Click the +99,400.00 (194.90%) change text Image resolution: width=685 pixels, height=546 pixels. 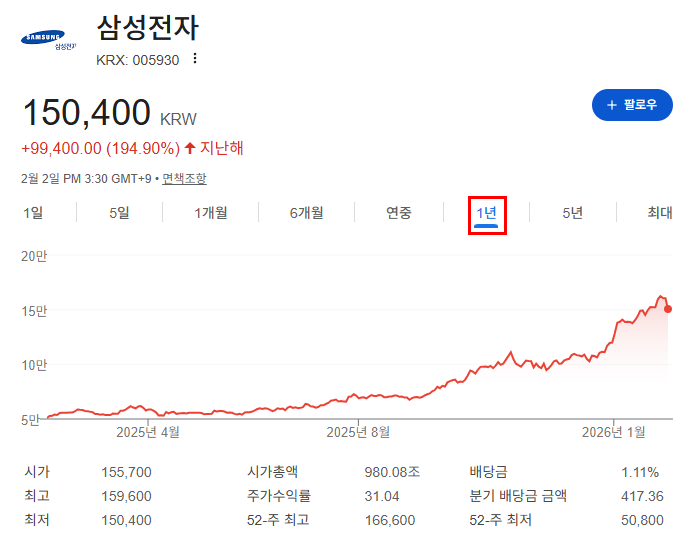(100, 149)
